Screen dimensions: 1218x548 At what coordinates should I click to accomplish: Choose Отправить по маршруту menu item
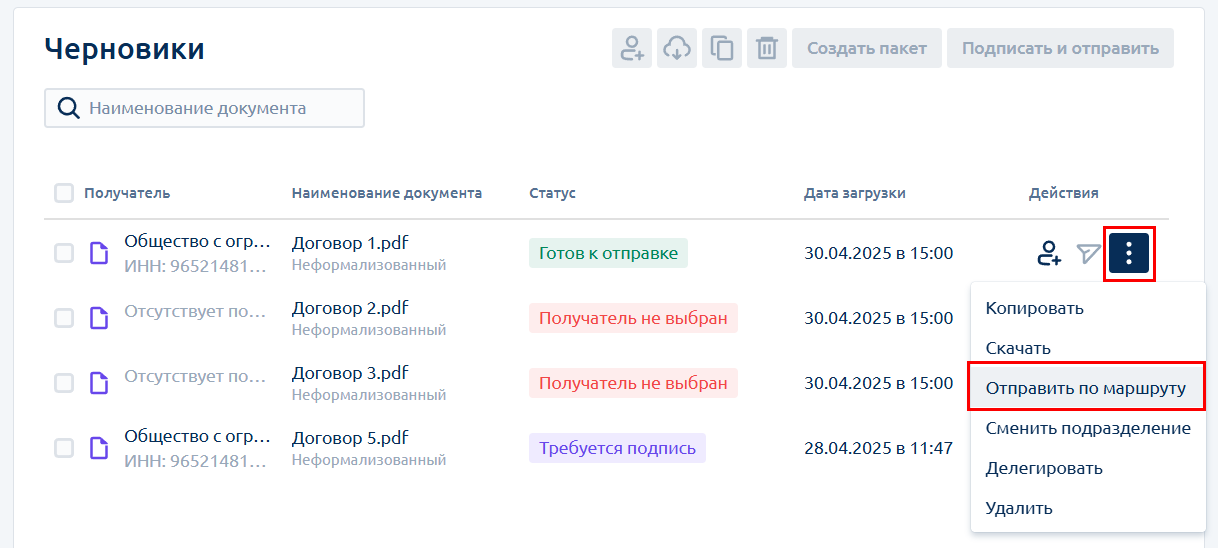point(1086,388)
